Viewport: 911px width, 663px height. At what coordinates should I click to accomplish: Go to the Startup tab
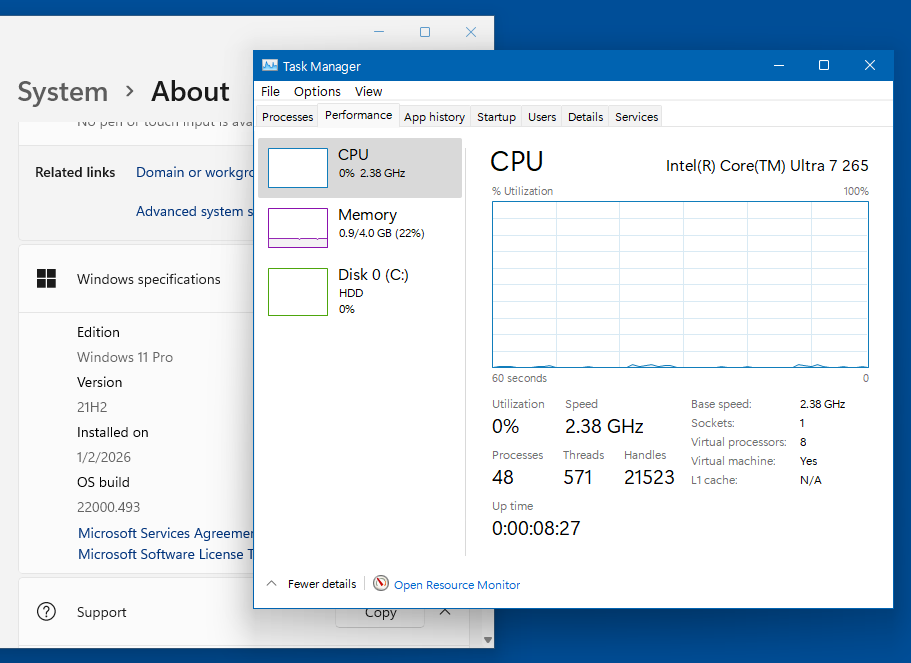[x=496, y=117]
